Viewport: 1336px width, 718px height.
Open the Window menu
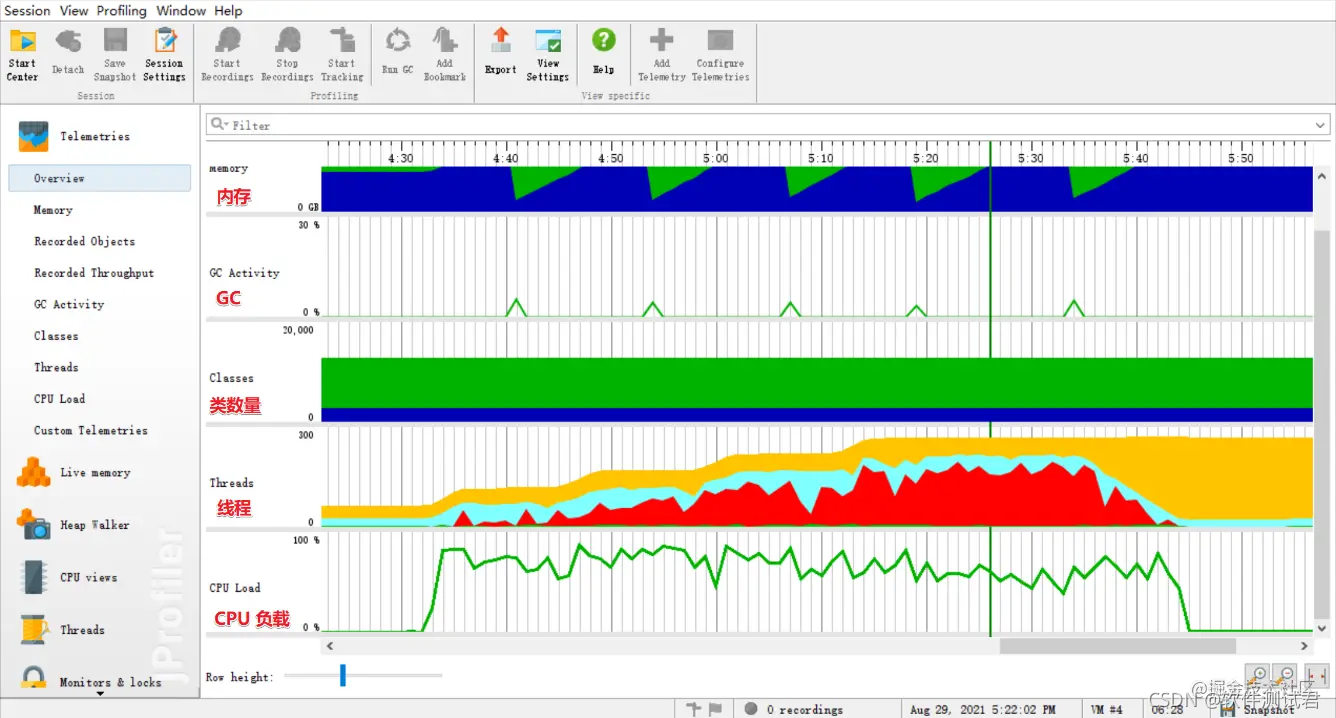181,11
